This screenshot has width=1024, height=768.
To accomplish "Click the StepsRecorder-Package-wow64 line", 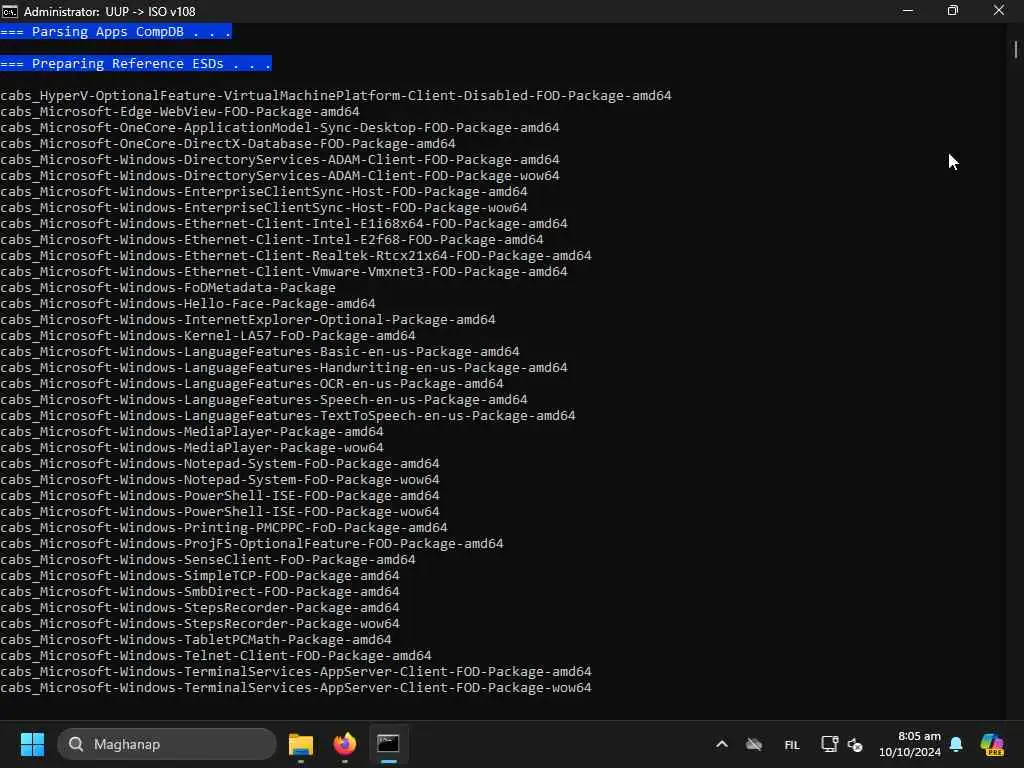I will click(200, 624).
